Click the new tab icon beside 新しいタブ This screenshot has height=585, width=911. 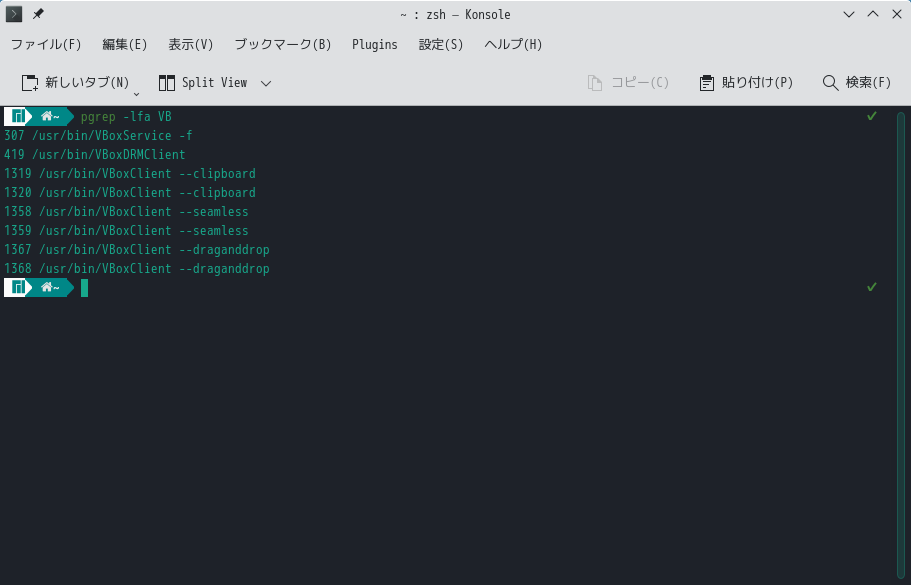(x=30, y=83)
